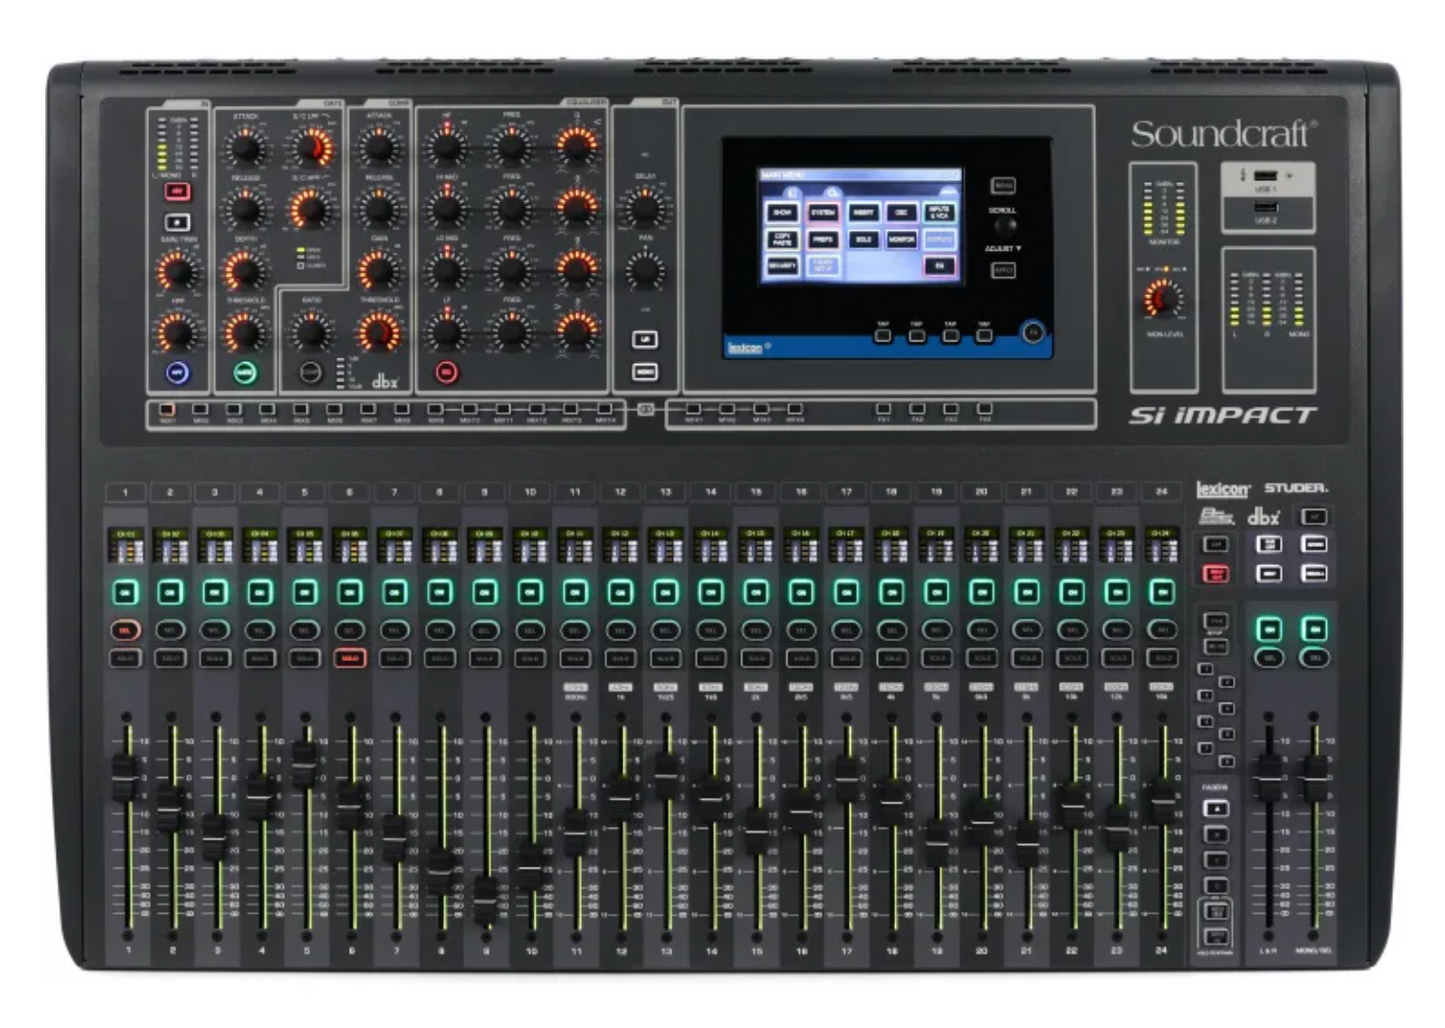1445x1028 pixels.
Task: Click the L&R master fader cap
Action: tap(1269, 772)
